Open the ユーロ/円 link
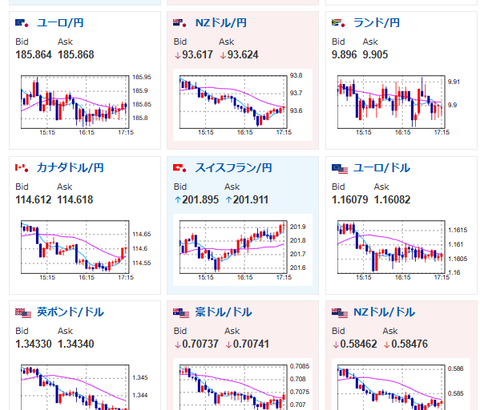This screenshot has width=480, height=410. point(60,23)
